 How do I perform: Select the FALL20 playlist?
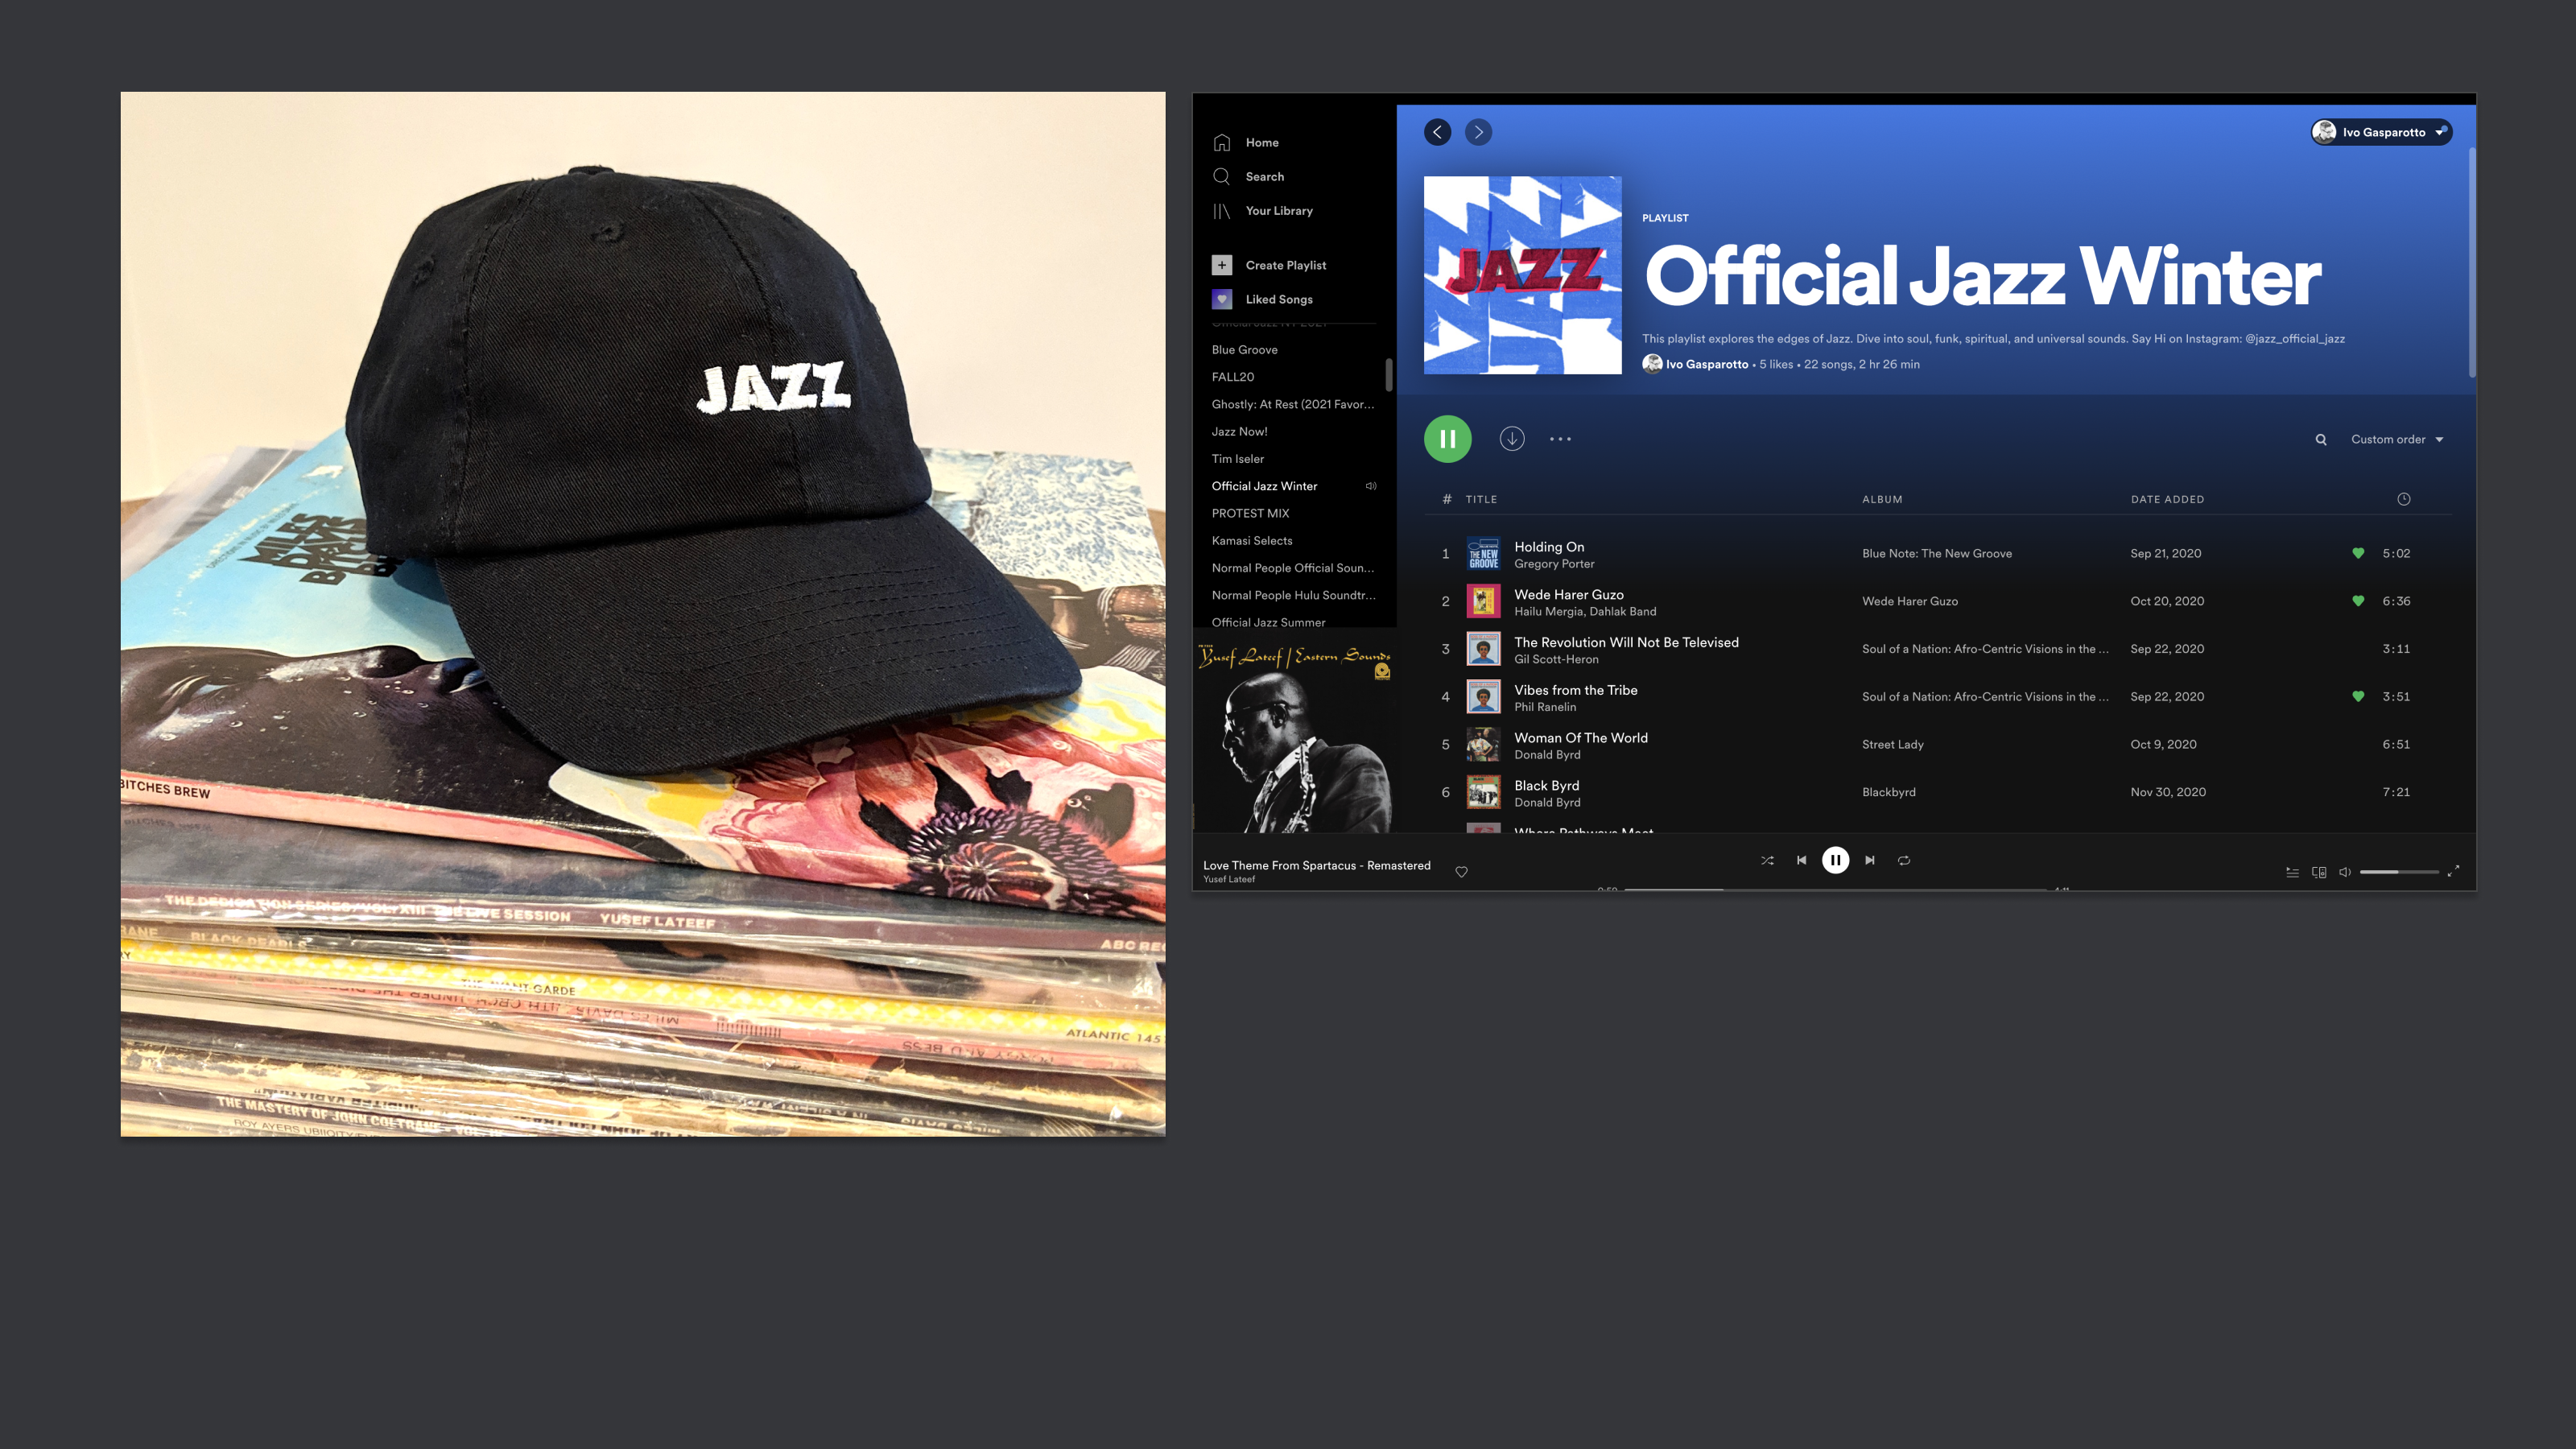point(1233,376)
